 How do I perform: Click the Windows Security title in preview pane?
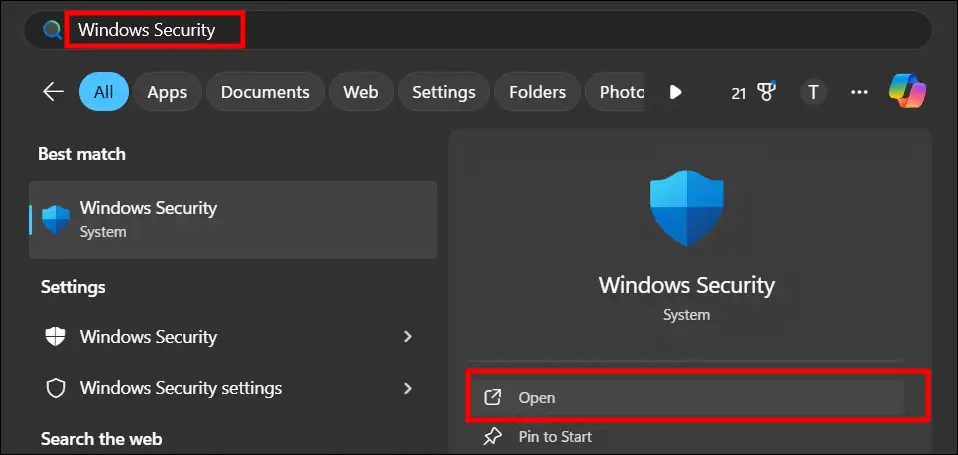coord(687,285)
